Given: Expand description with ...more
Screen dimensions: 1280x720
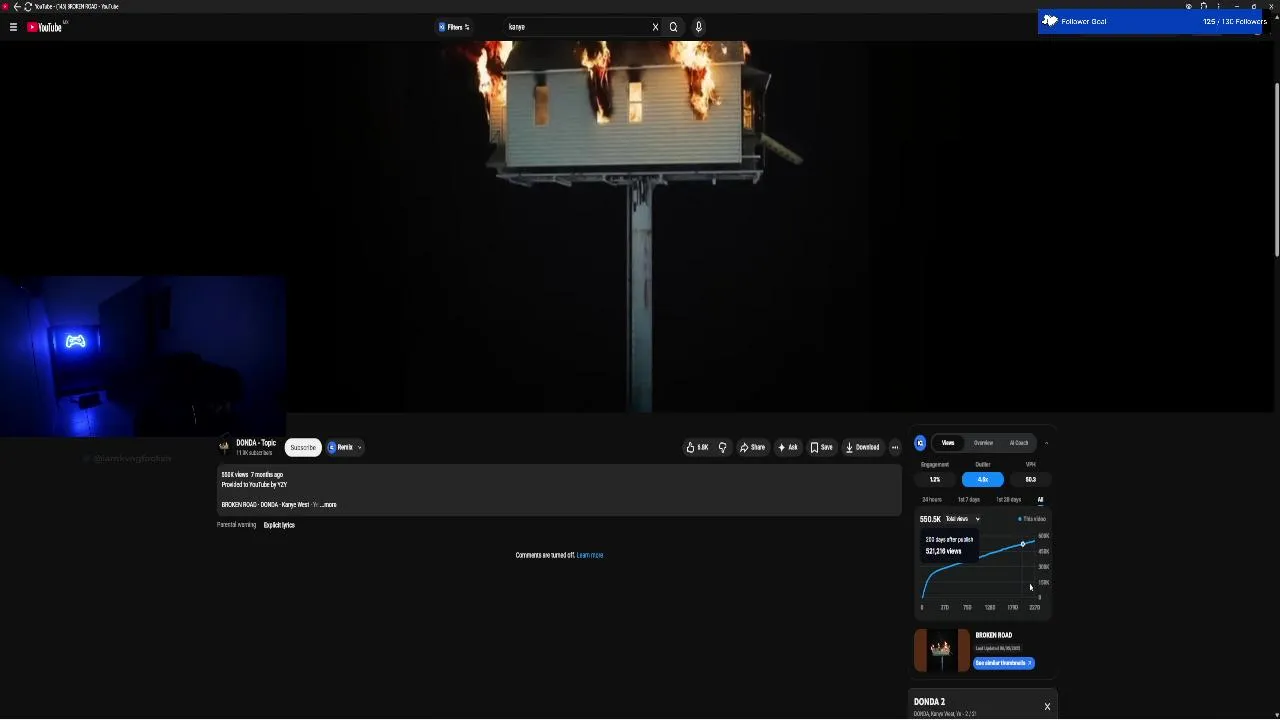Looking at the screenshot, I should 328,505.
